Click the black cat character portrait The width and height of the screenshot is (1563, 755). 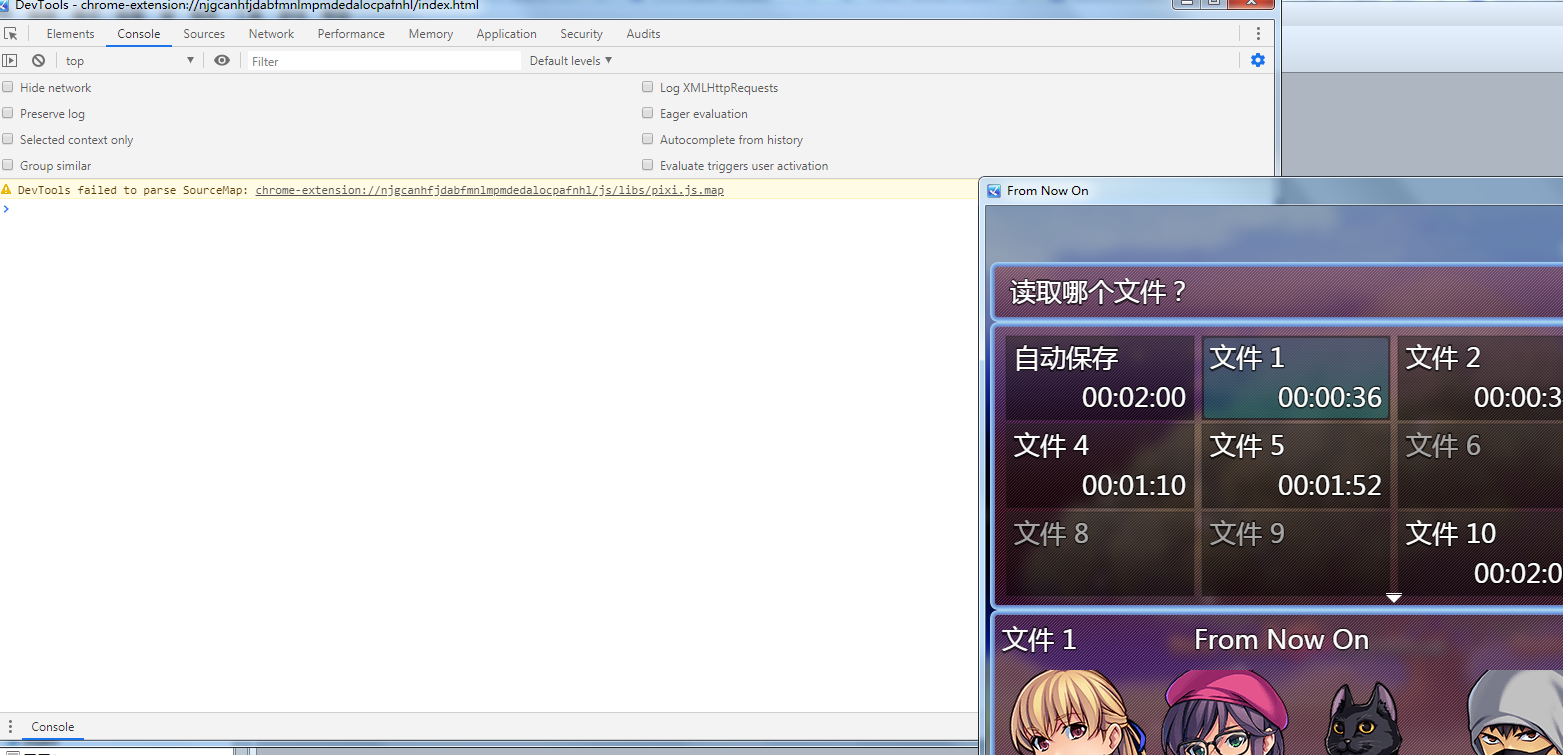click(x=1363, y=718)
